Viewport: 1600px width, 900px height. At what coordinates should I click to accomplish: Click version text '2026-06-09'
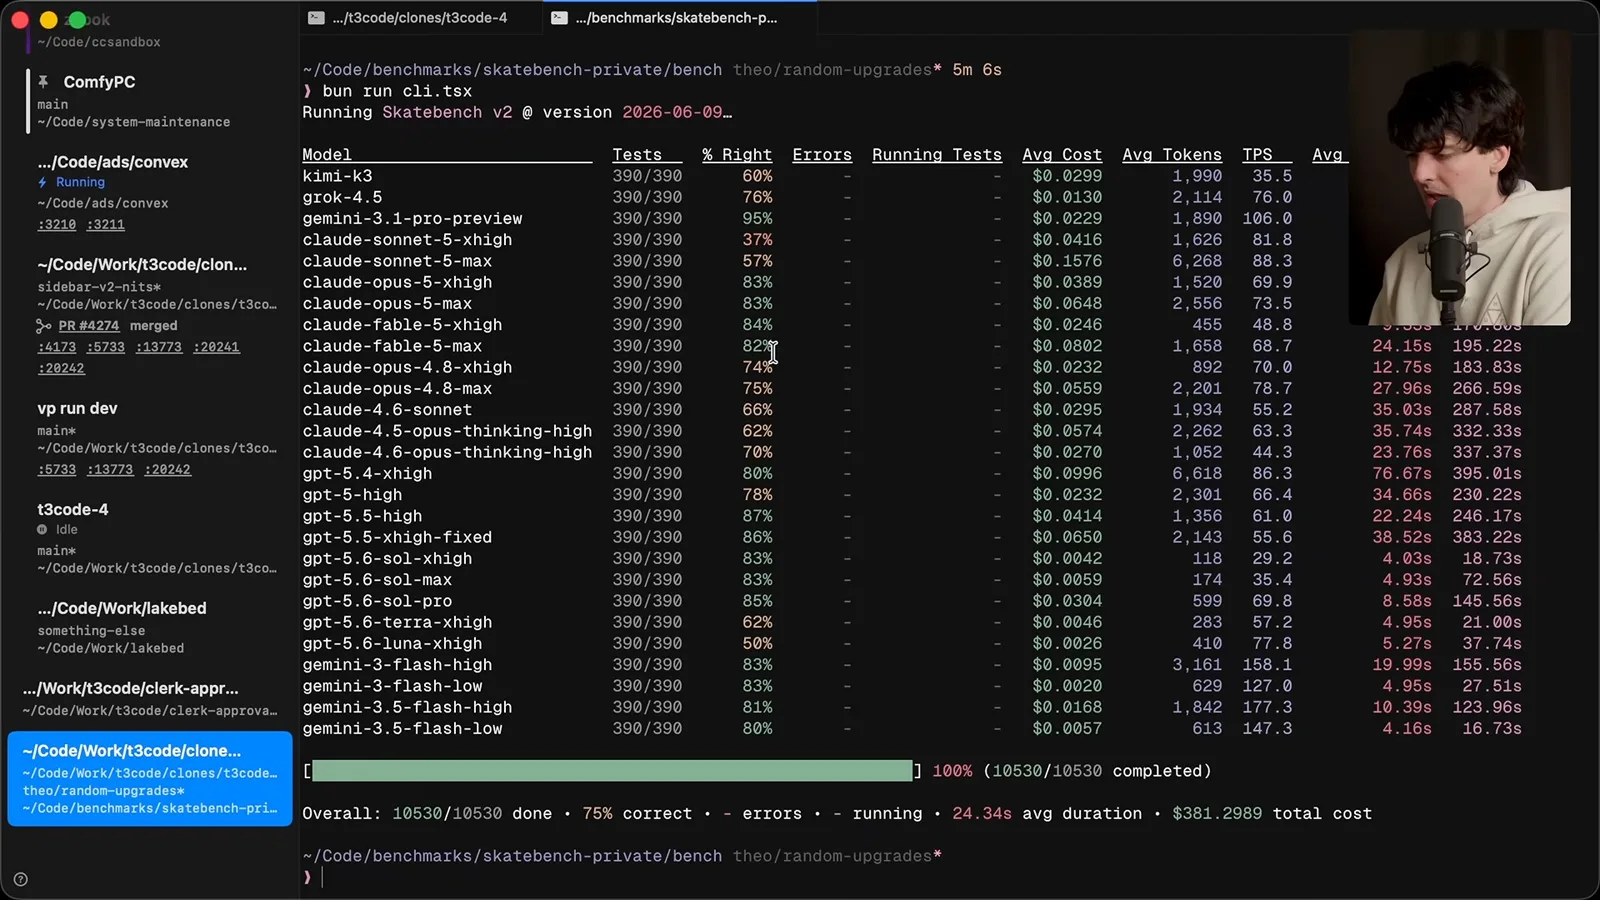point(672,113)
